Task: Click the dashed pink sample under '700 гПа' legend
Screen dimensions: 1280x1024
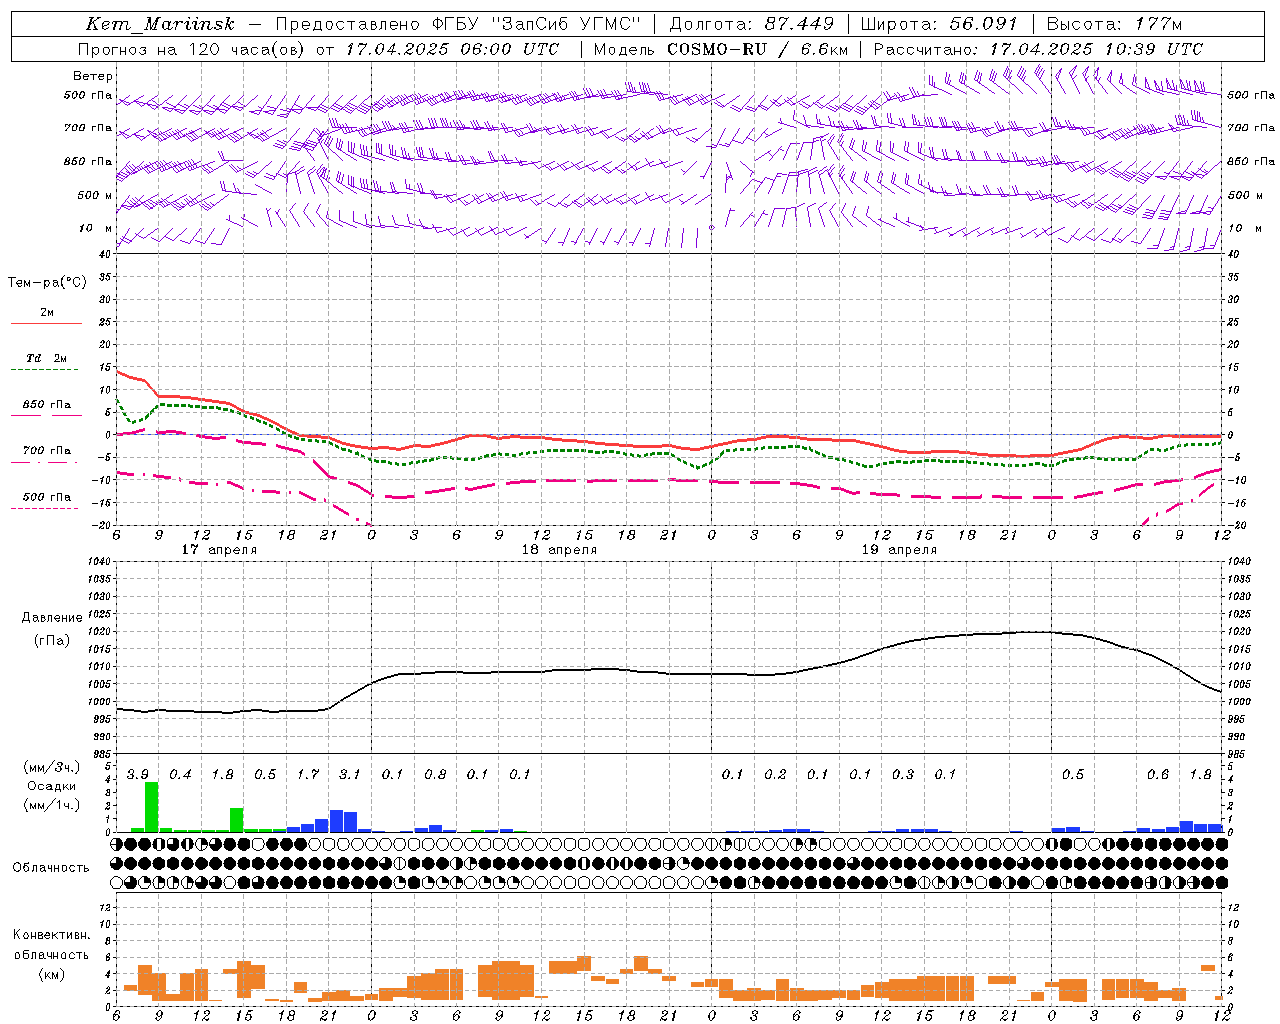Action: coord(44,462)
